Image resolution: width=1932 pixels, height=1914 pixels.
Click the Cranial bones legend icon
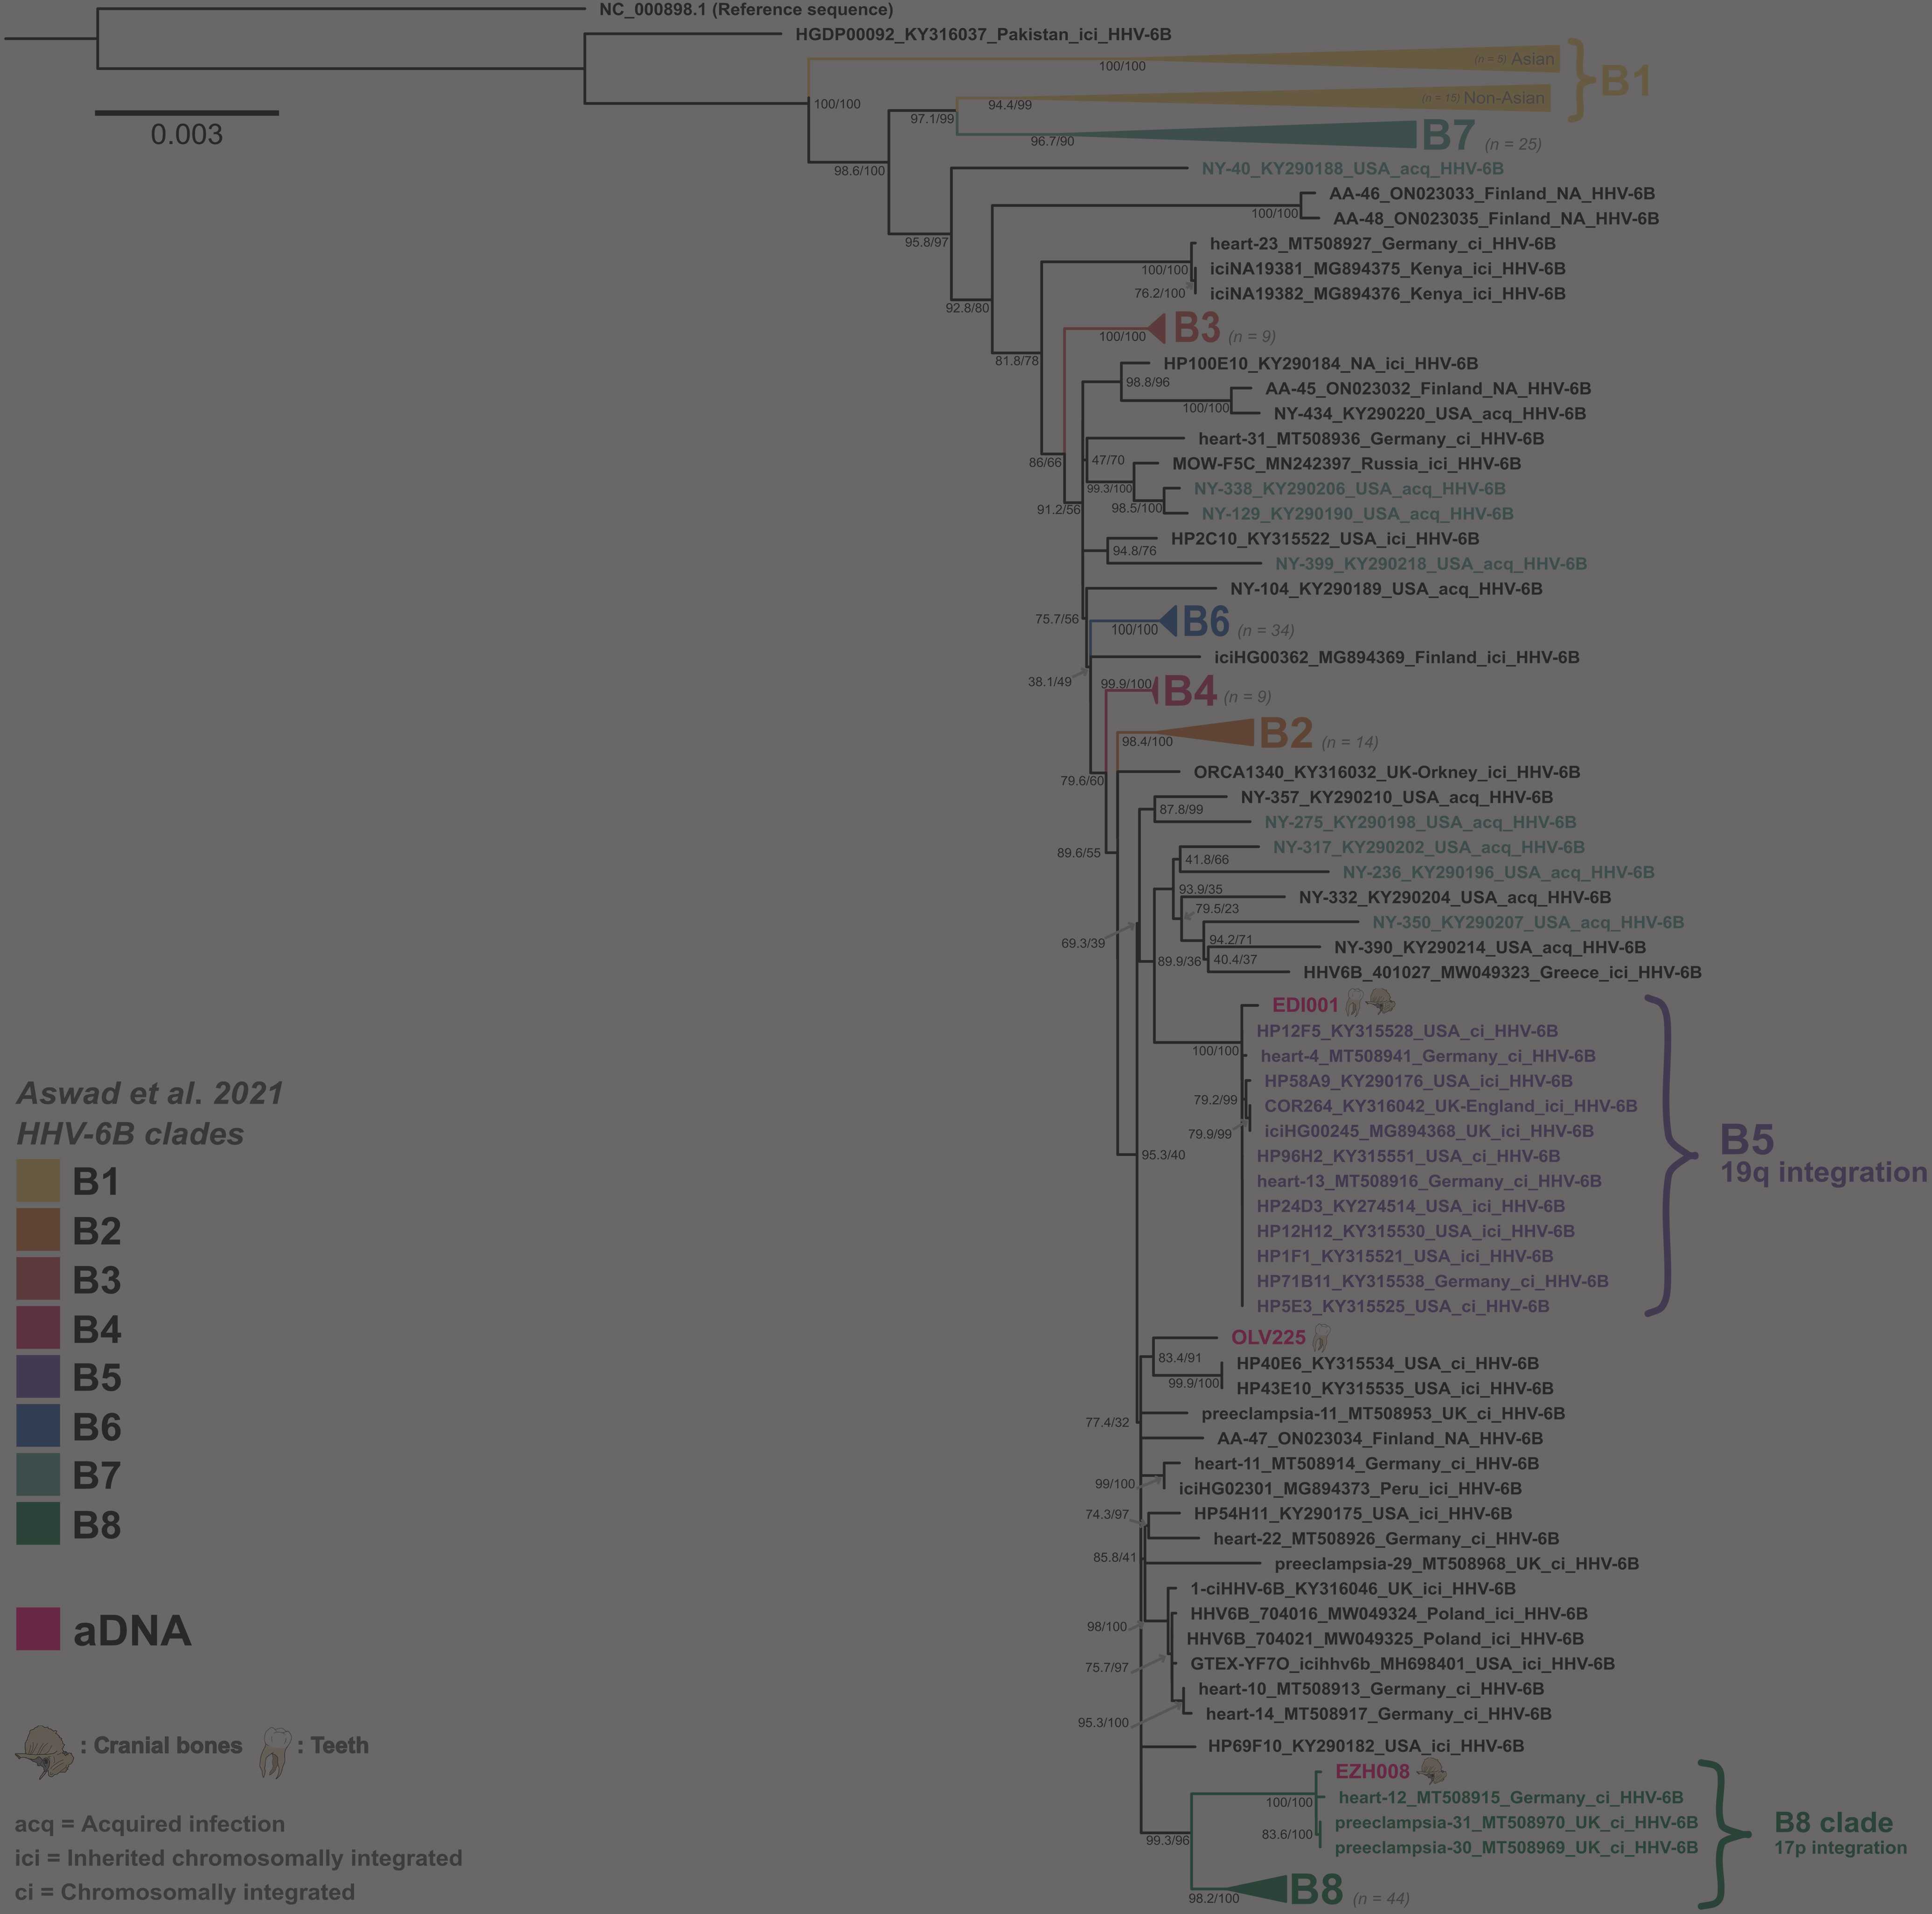click(x=44, y=1751)
